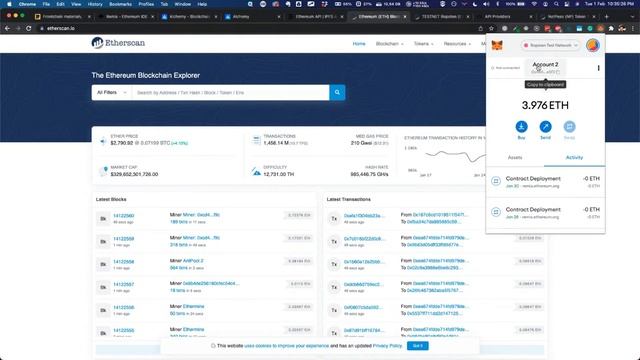Open the Bookmarks menu in the menu bar
Image resolution: width=640 pixels, height=360 pixels.
coord(120,4)
